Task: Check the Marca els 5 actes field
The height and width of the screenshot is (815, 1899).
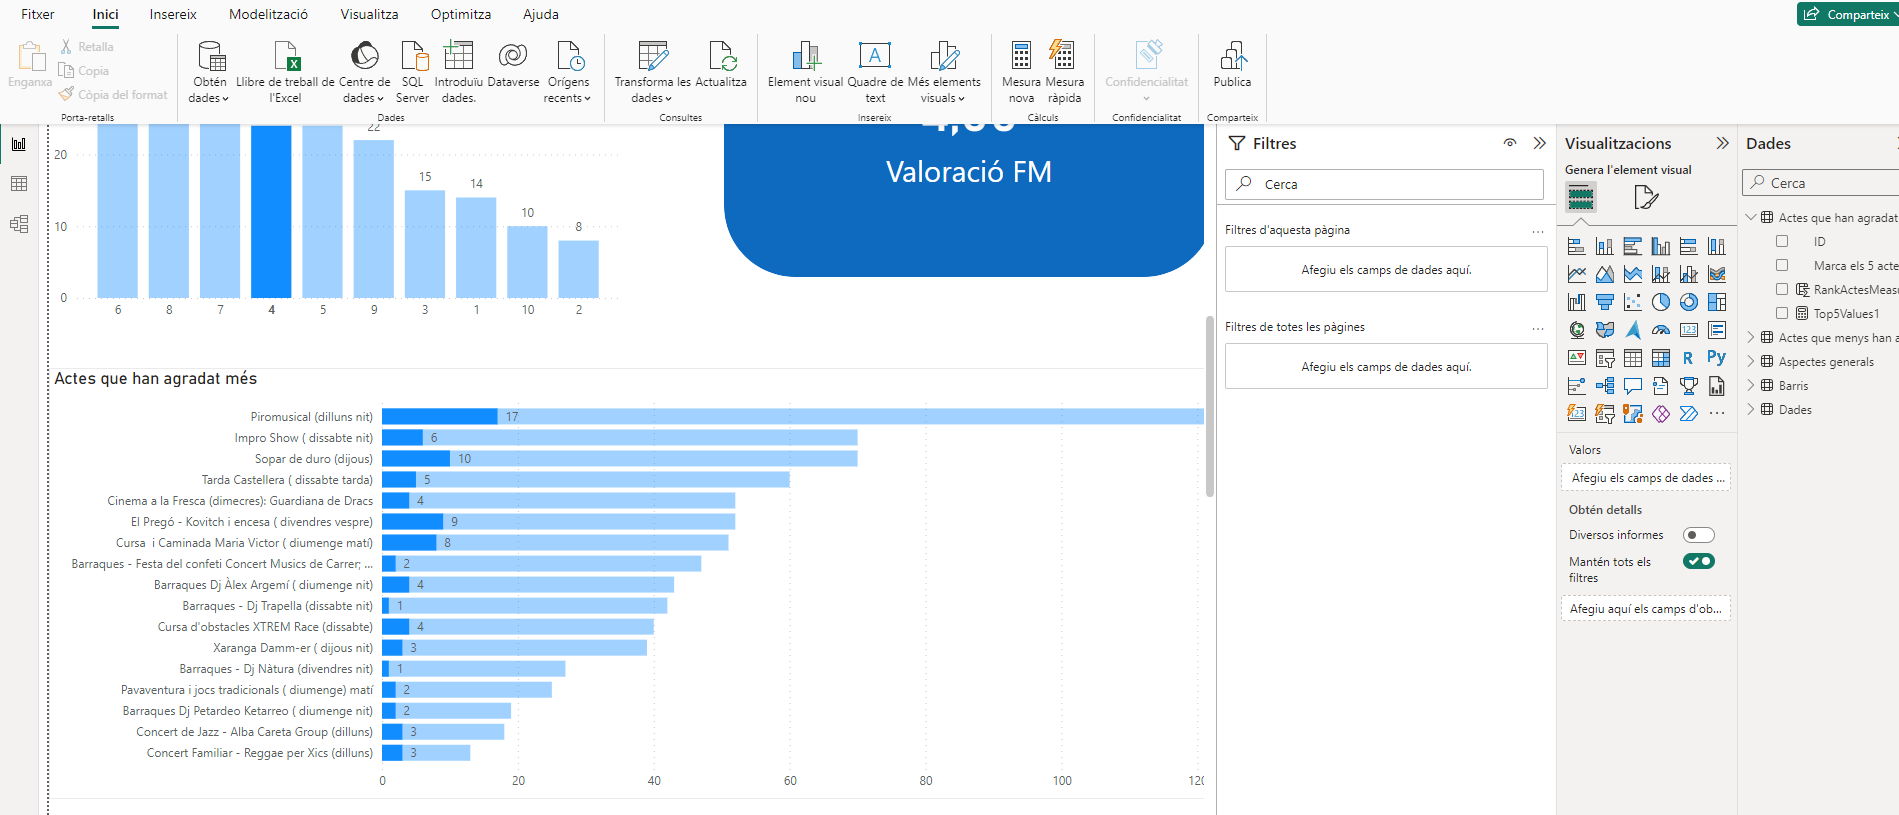Action: tap(1782, 265)
